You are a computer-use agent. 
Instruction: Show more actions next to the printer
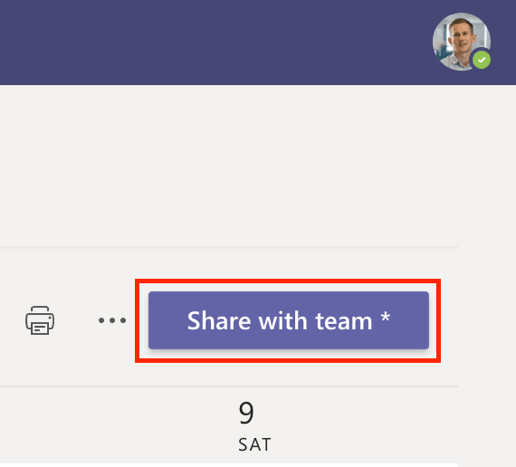point(112,320)
